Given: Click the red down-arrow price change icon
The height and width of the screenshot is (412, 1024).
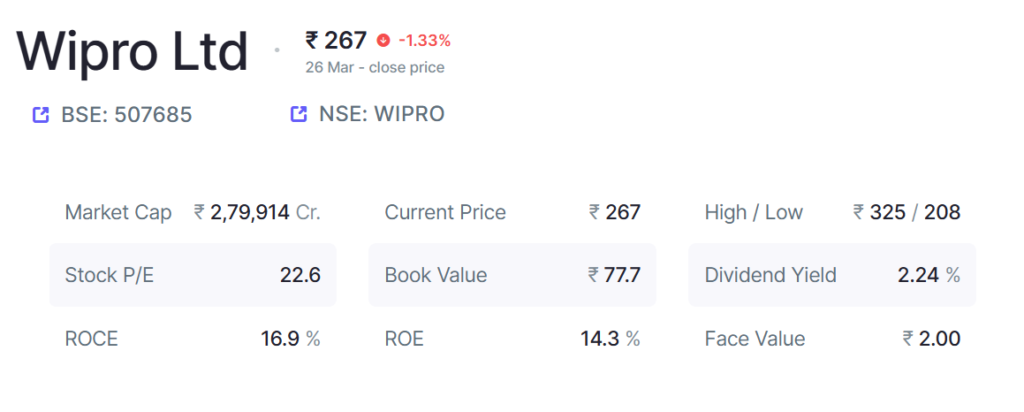Looking at the screenshot, I should coord(383,41).
